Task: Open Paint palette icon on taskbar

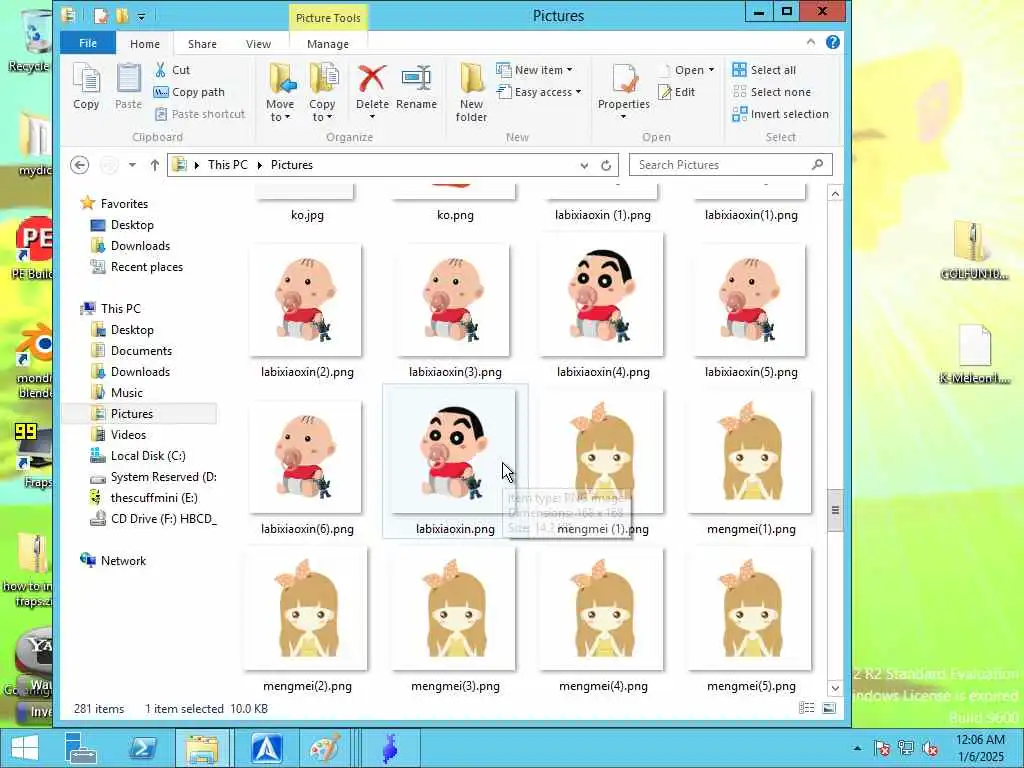Action: 325,748
